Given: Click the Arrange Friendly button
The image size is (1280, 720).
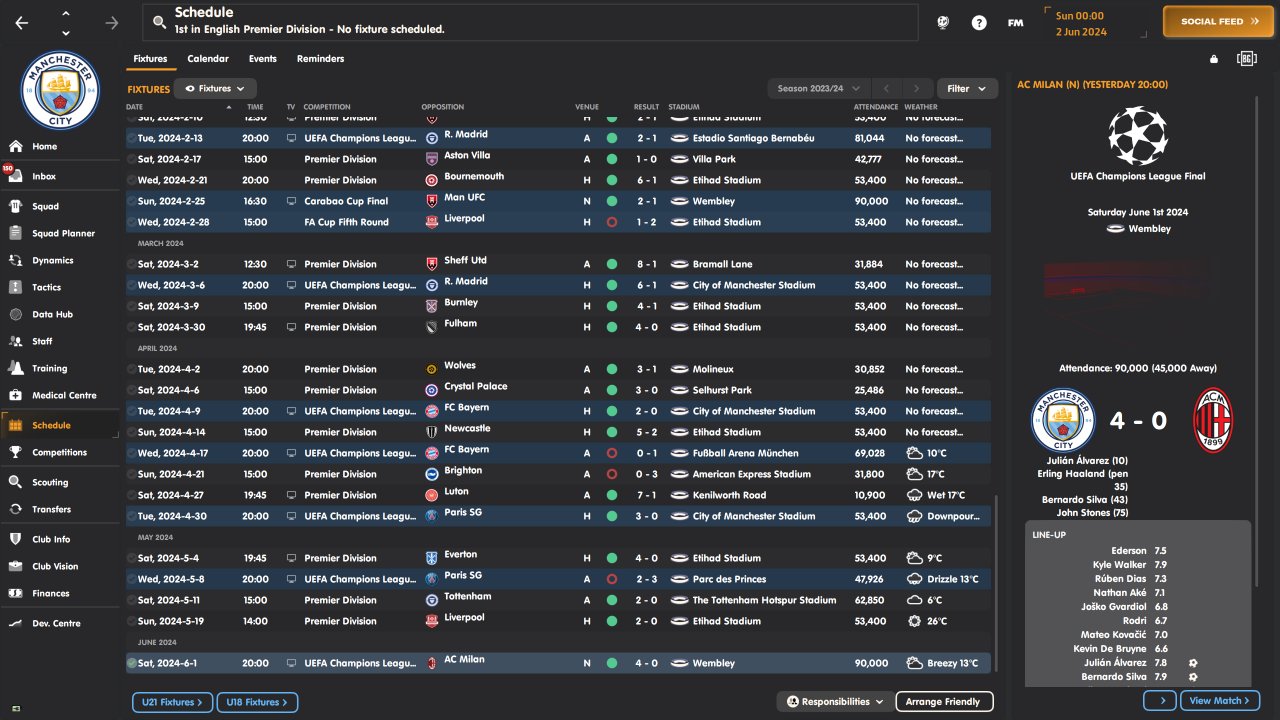Looking at the screenshot, I should (x=943, y=702).
